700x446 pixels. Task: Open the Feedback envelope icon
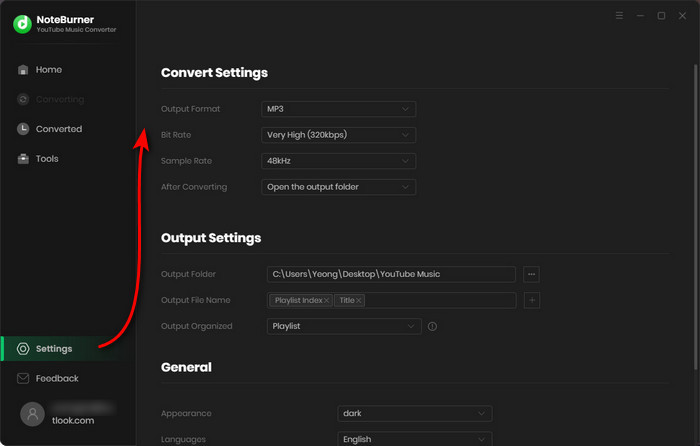coord(23,379)
